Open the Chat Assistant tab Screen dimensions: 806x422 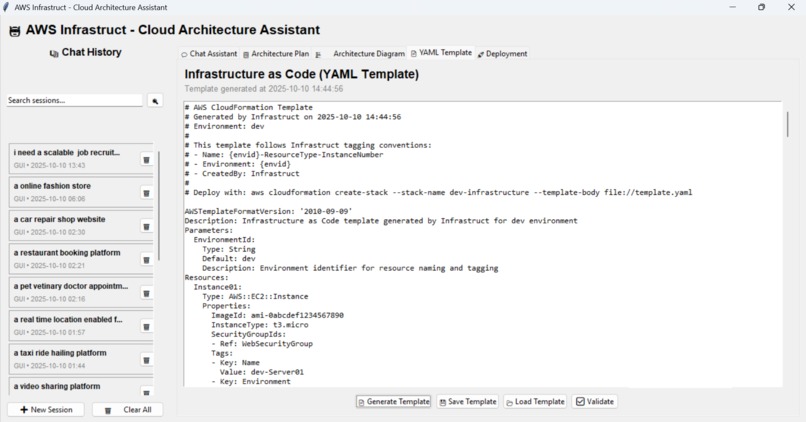click(x=209, y=53)
